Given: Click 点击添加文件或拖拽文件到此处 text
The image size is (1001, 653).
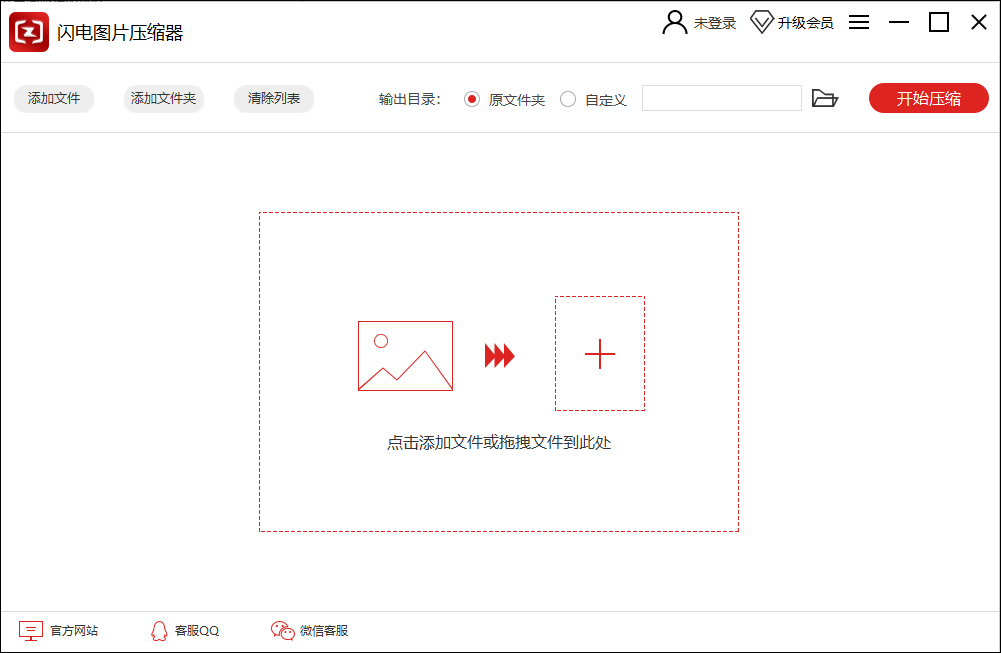Looking at the screenshot, I should 499,442.
